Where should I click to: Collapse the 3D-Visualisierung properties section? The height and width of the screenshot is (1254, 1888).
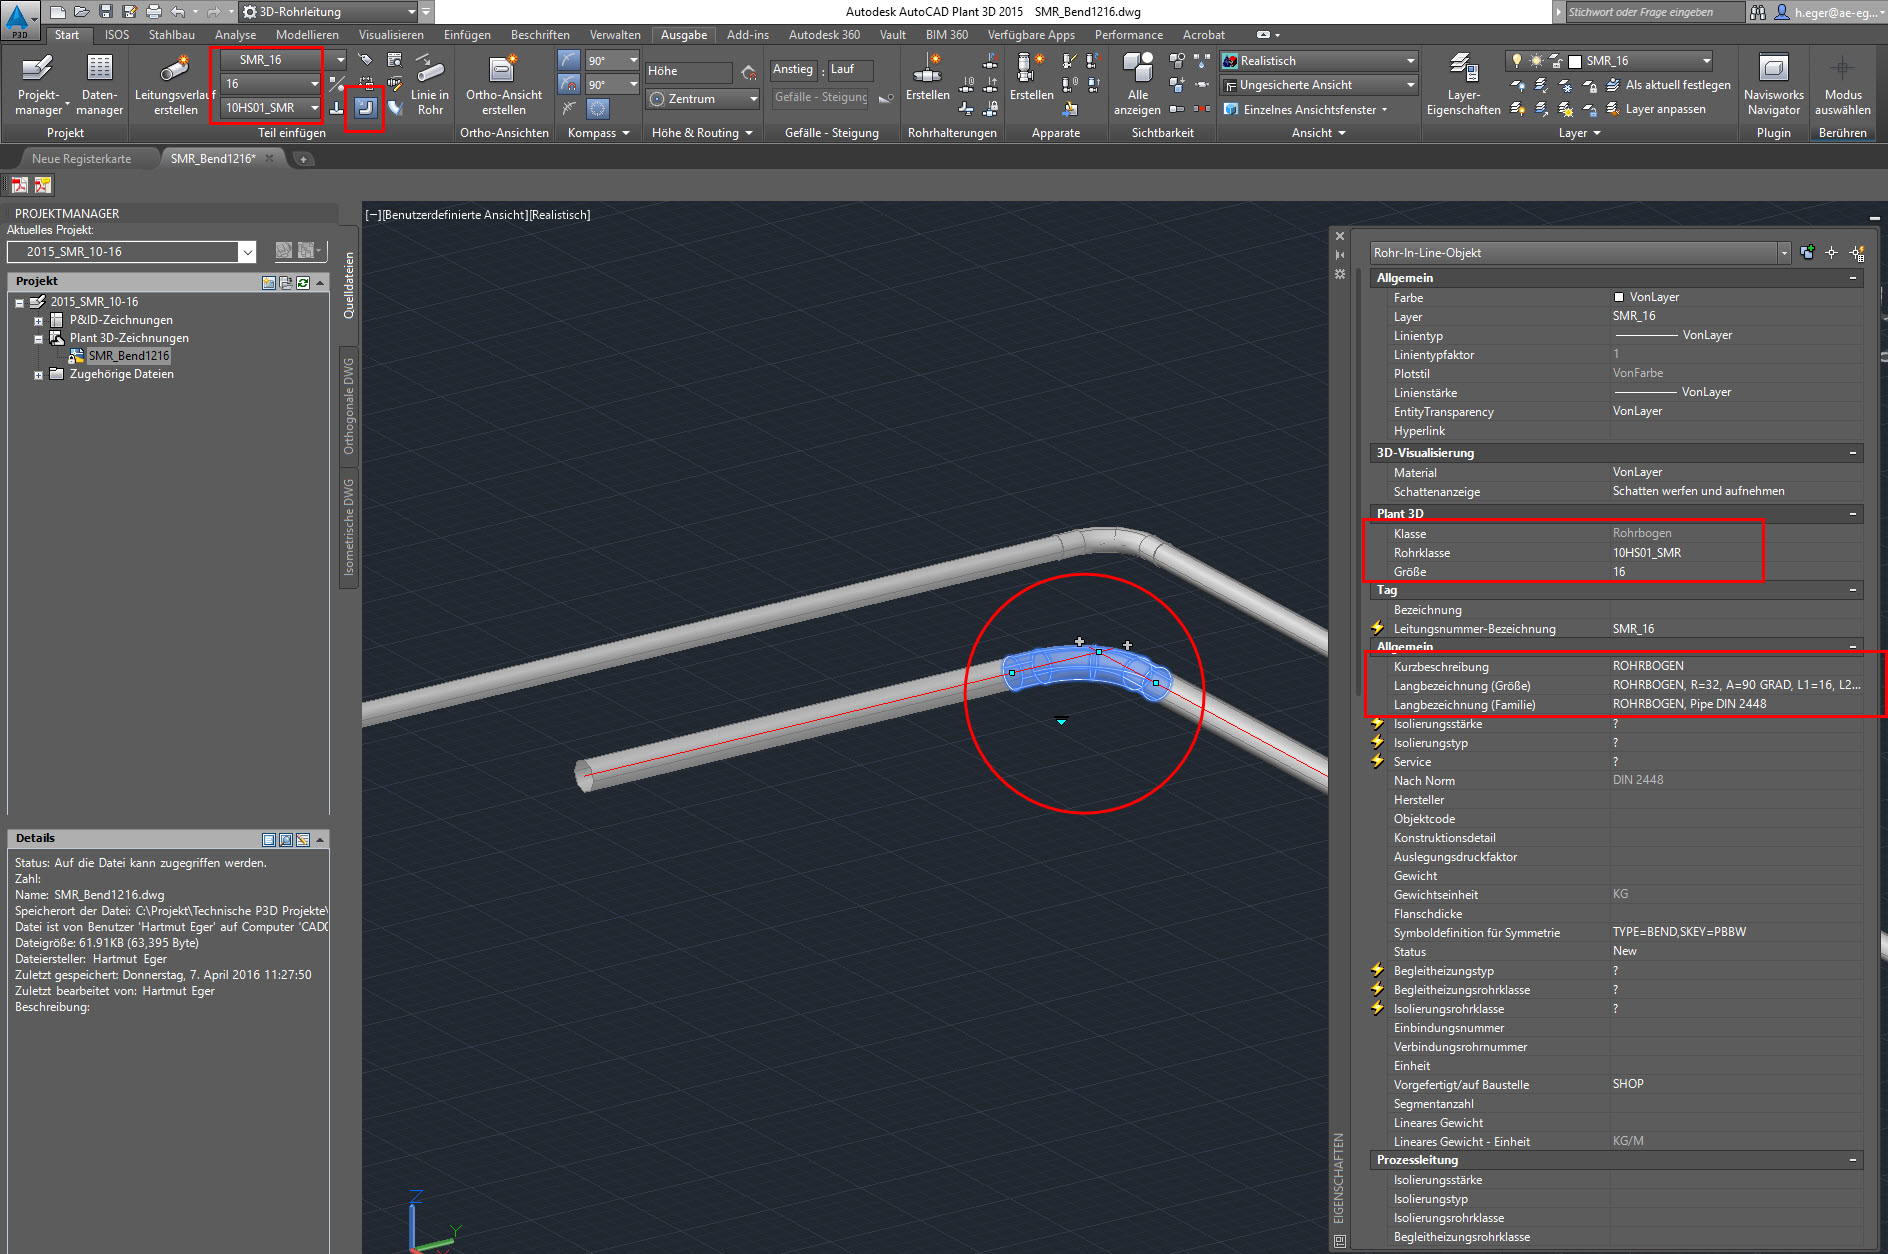[1852, 453]
